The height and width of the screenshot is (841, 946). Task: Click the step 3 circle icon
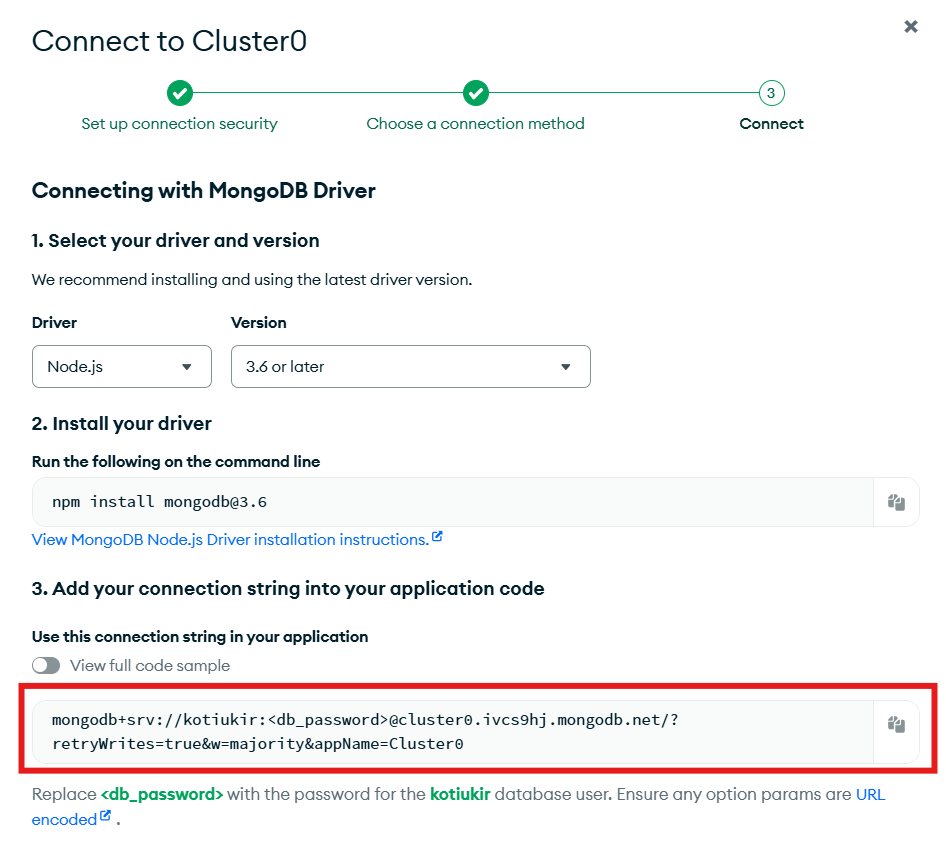point(771,93)
